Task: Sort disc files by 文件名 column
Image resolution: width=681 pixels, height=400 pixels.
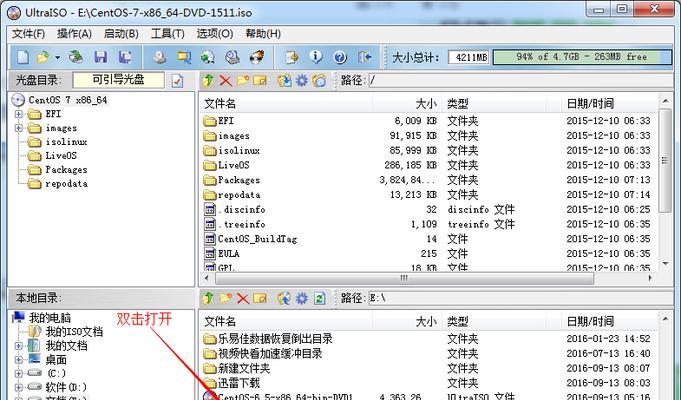Action: (x=287, y=104)
